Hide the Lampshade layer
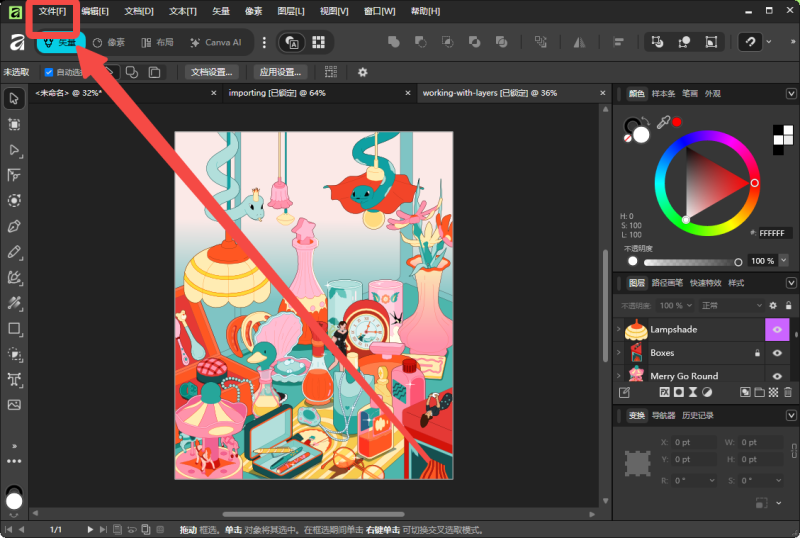 click(777, 329)
